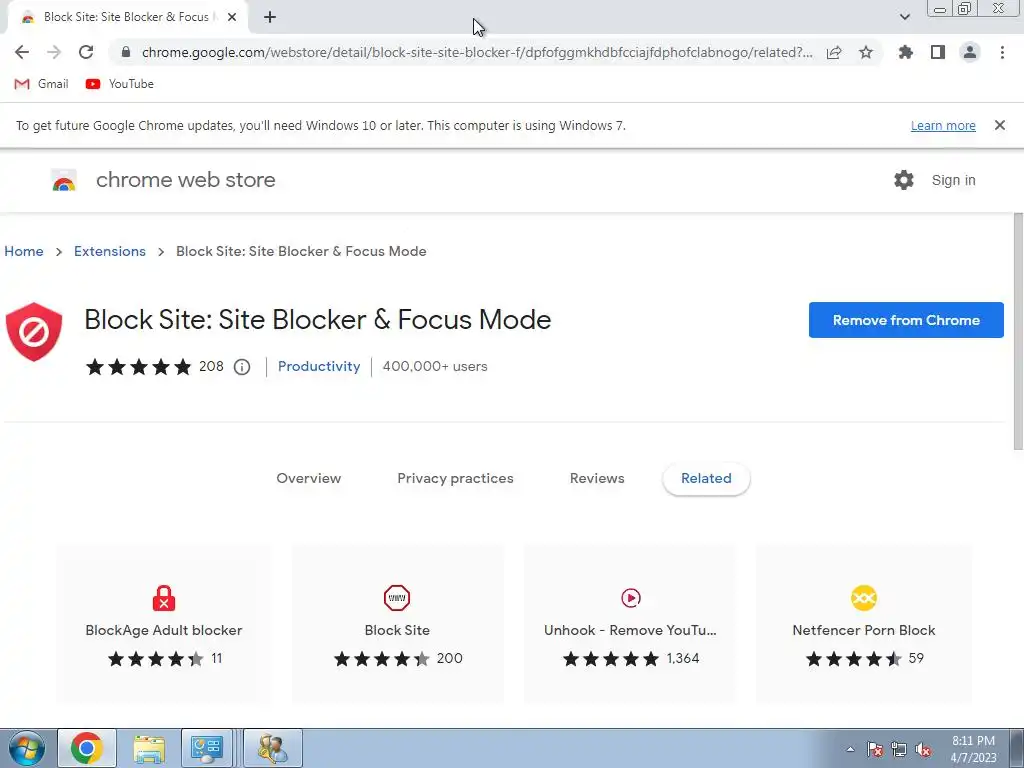Open the Productivity category link

[319, 366]
